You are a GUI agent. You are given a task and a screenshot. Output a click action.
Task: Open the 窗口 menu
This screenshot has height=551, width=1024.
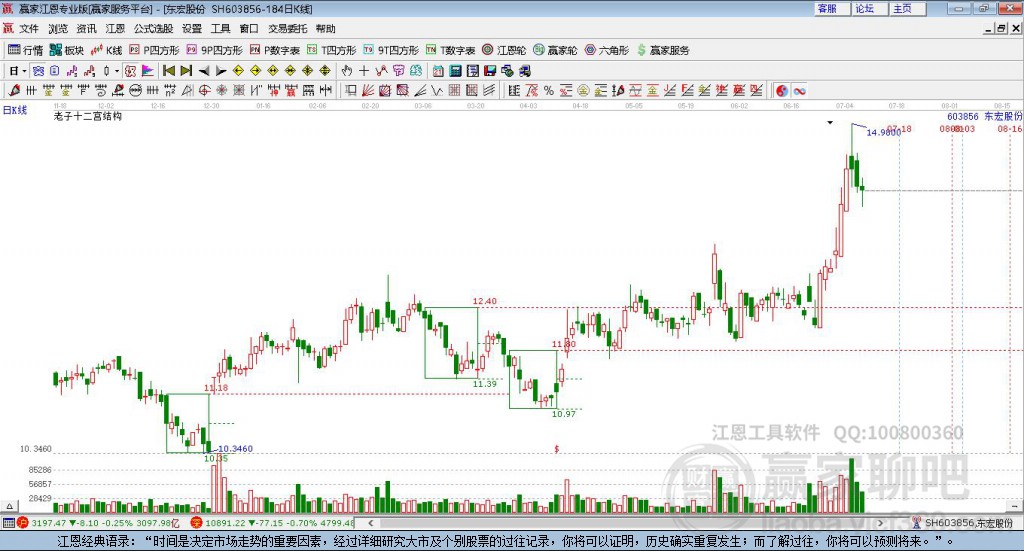click(x=249, y=29)
